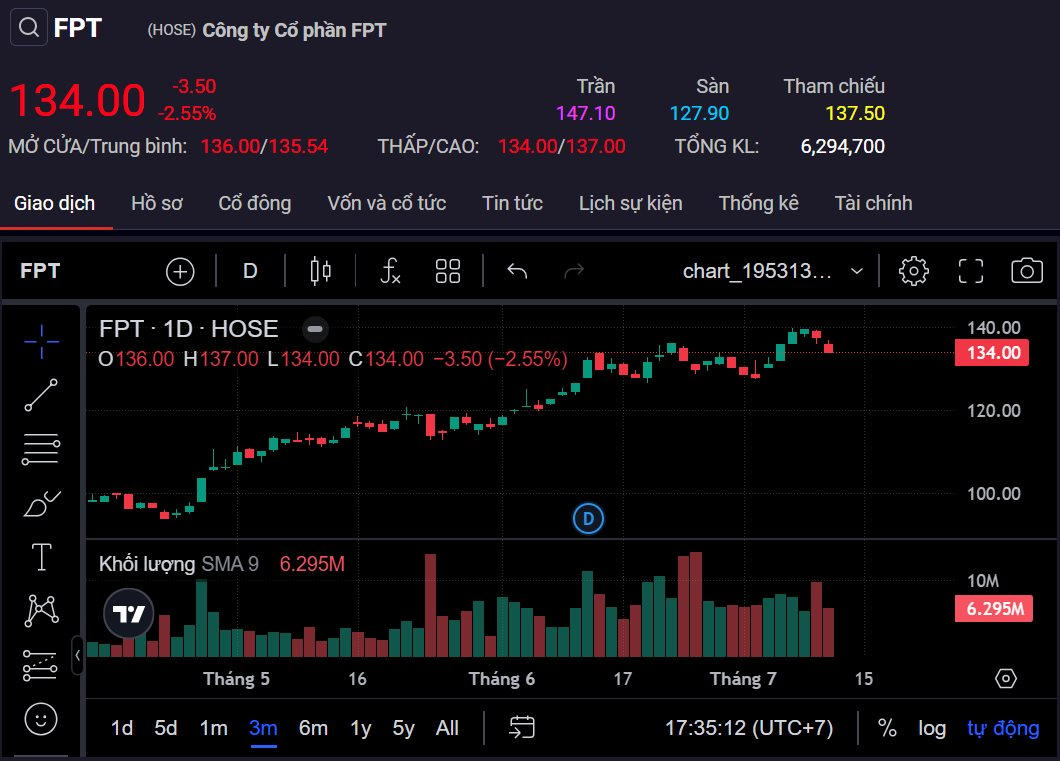Select the trend line drawing tool
1060x761 pixels.
tap(40, 394)
